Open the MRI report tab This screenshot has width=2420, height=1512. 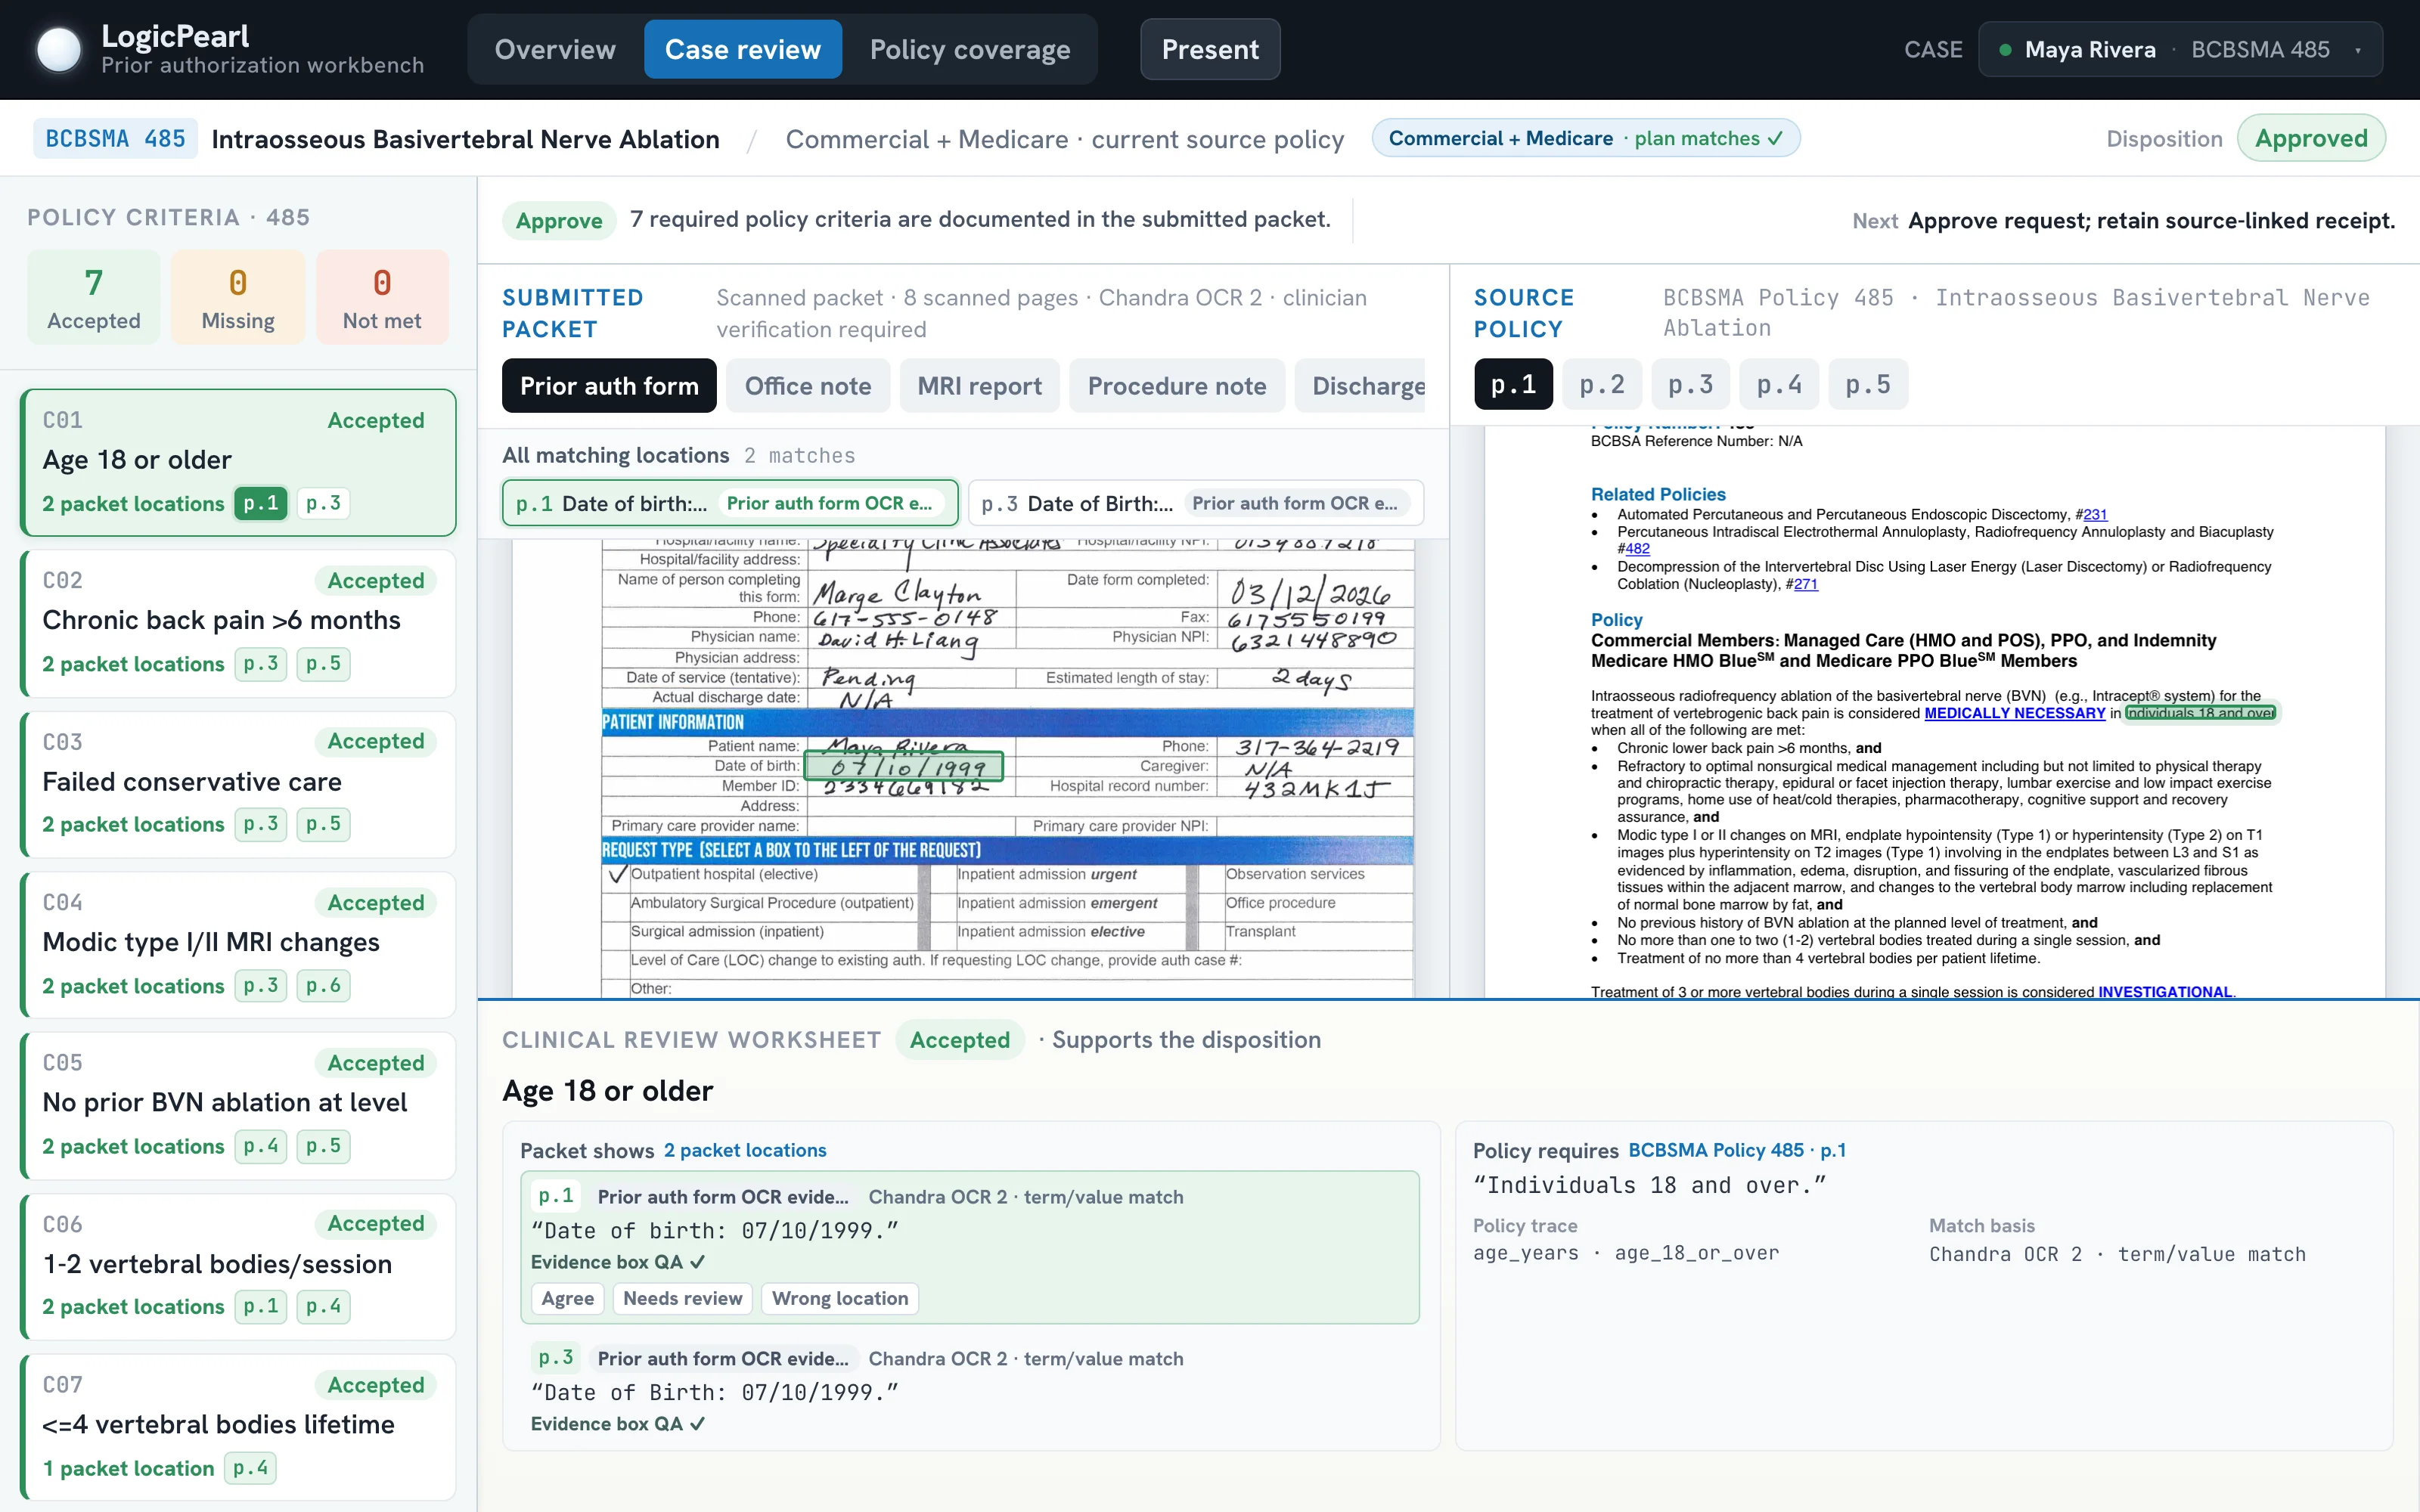[979, 386]
